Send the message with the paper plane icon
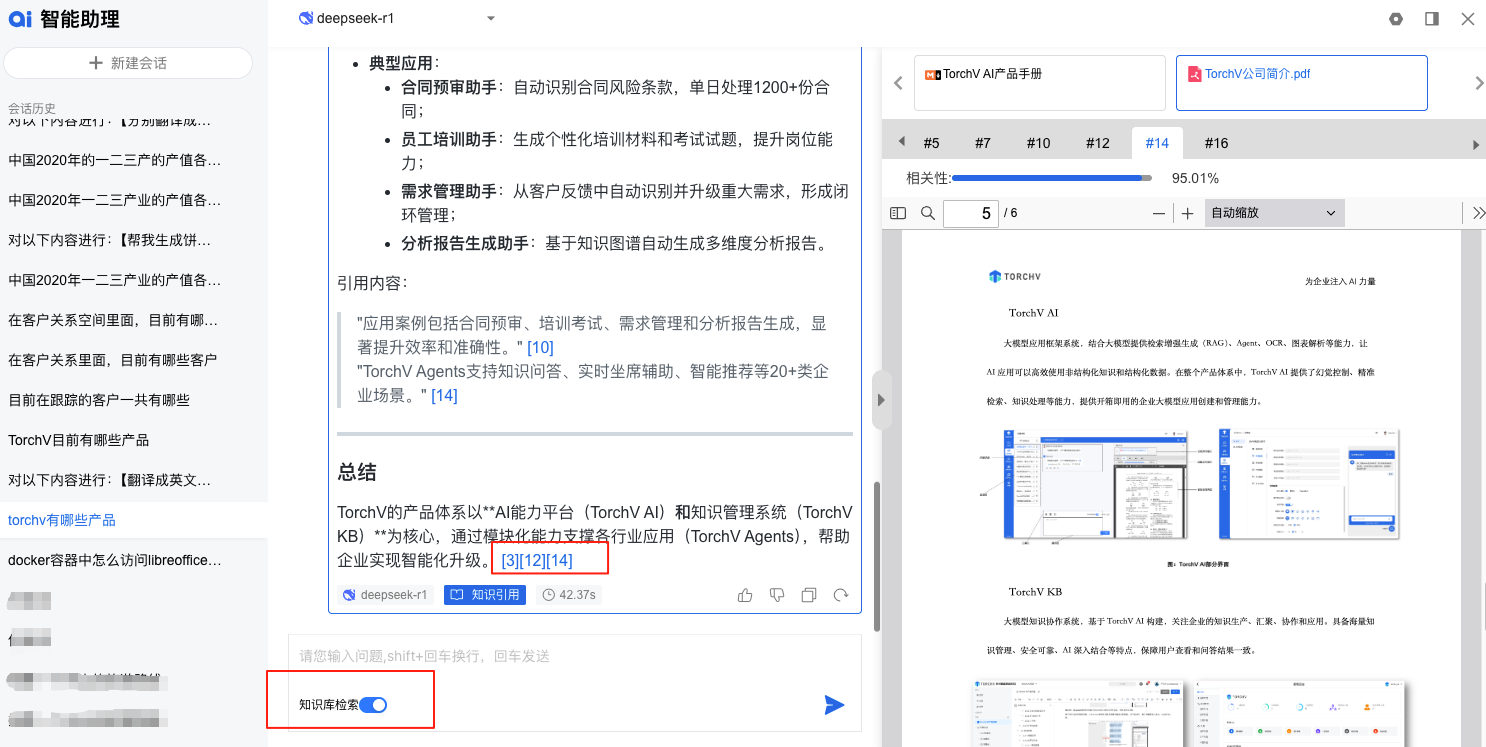This screenshot has height=747, width=1486. (834, 705)
